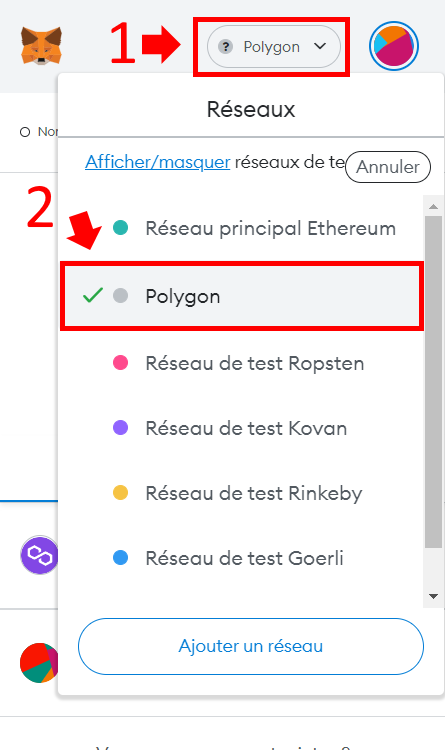Image resolution: width=445 pixels, height=750 pixels.
Task: Switch to Réseau de test Ropsten
Action: tap(242, 363)
